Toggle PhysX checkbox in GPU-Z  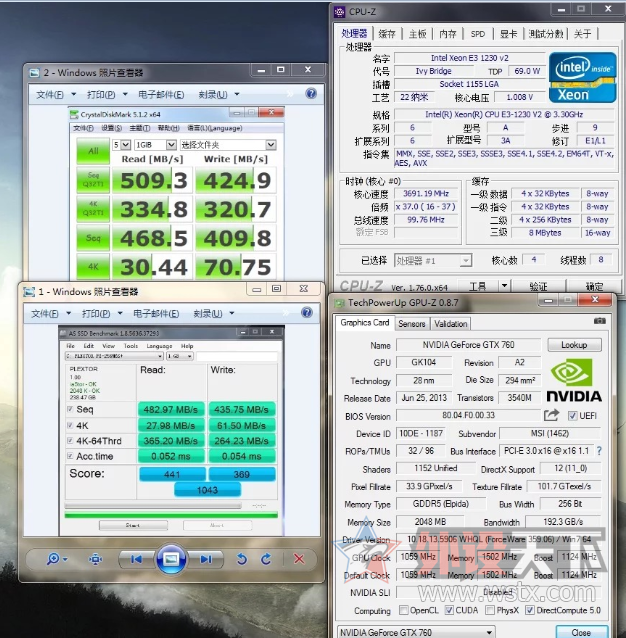tap(490, 610)
